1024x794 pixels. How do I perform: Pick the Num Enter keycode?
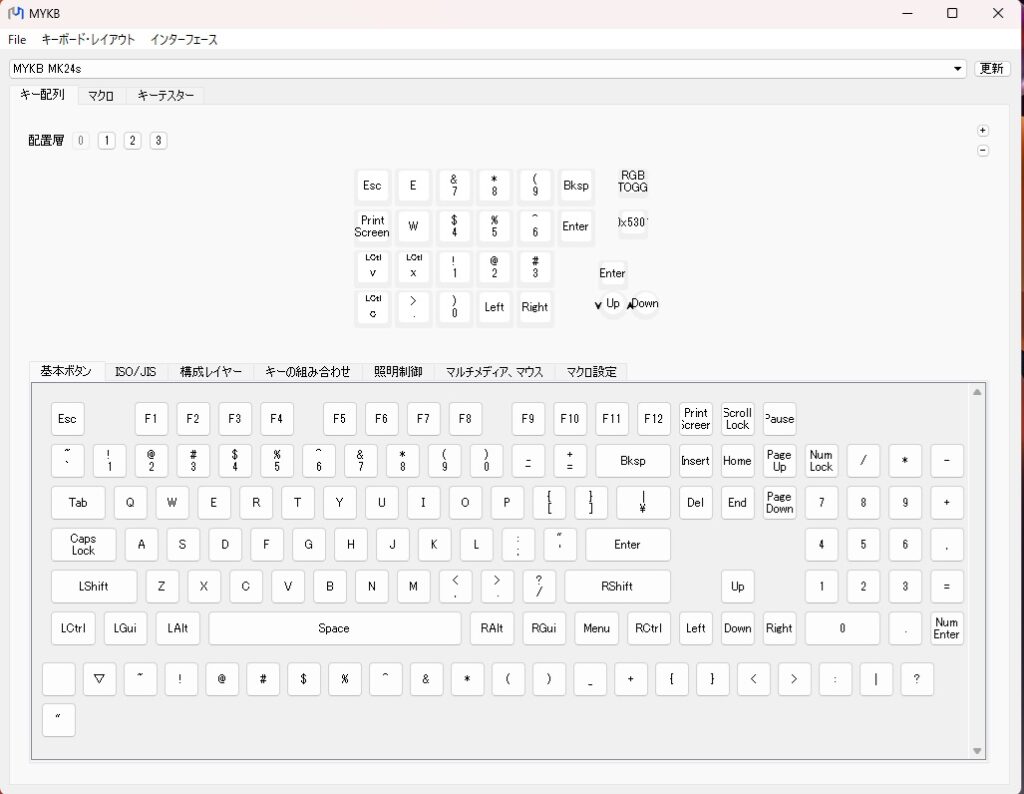coord(946,628)
